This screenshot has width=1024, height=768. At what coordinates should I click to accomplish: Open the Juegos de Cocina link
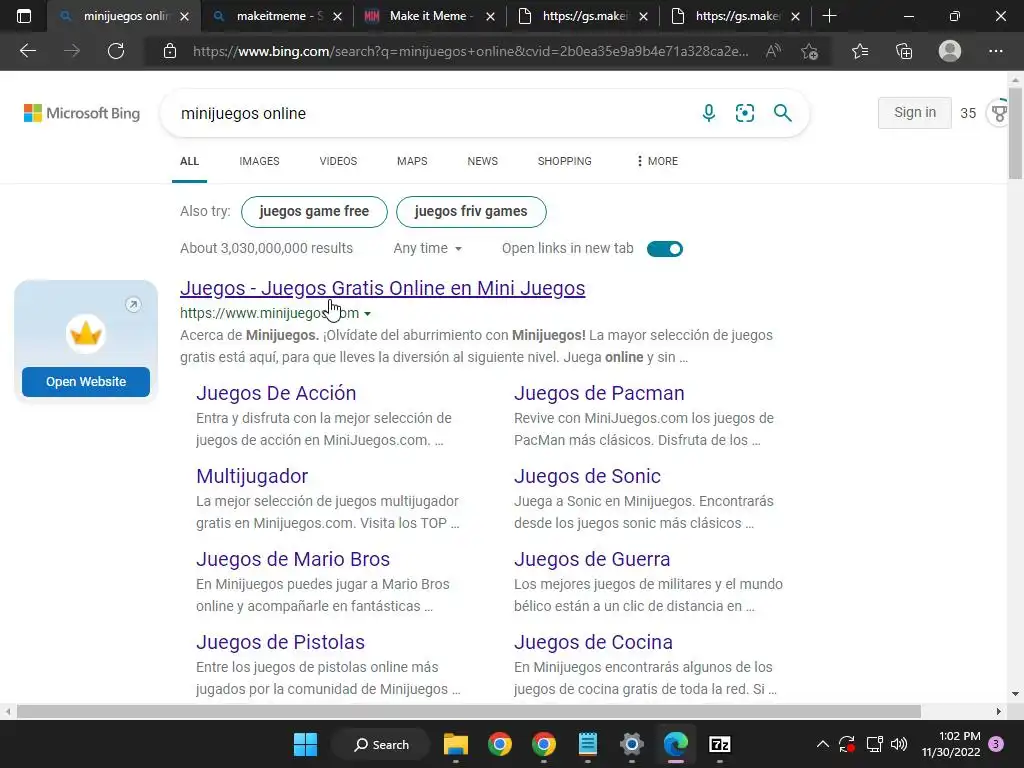pyautogui.click(x=593, y=642)
